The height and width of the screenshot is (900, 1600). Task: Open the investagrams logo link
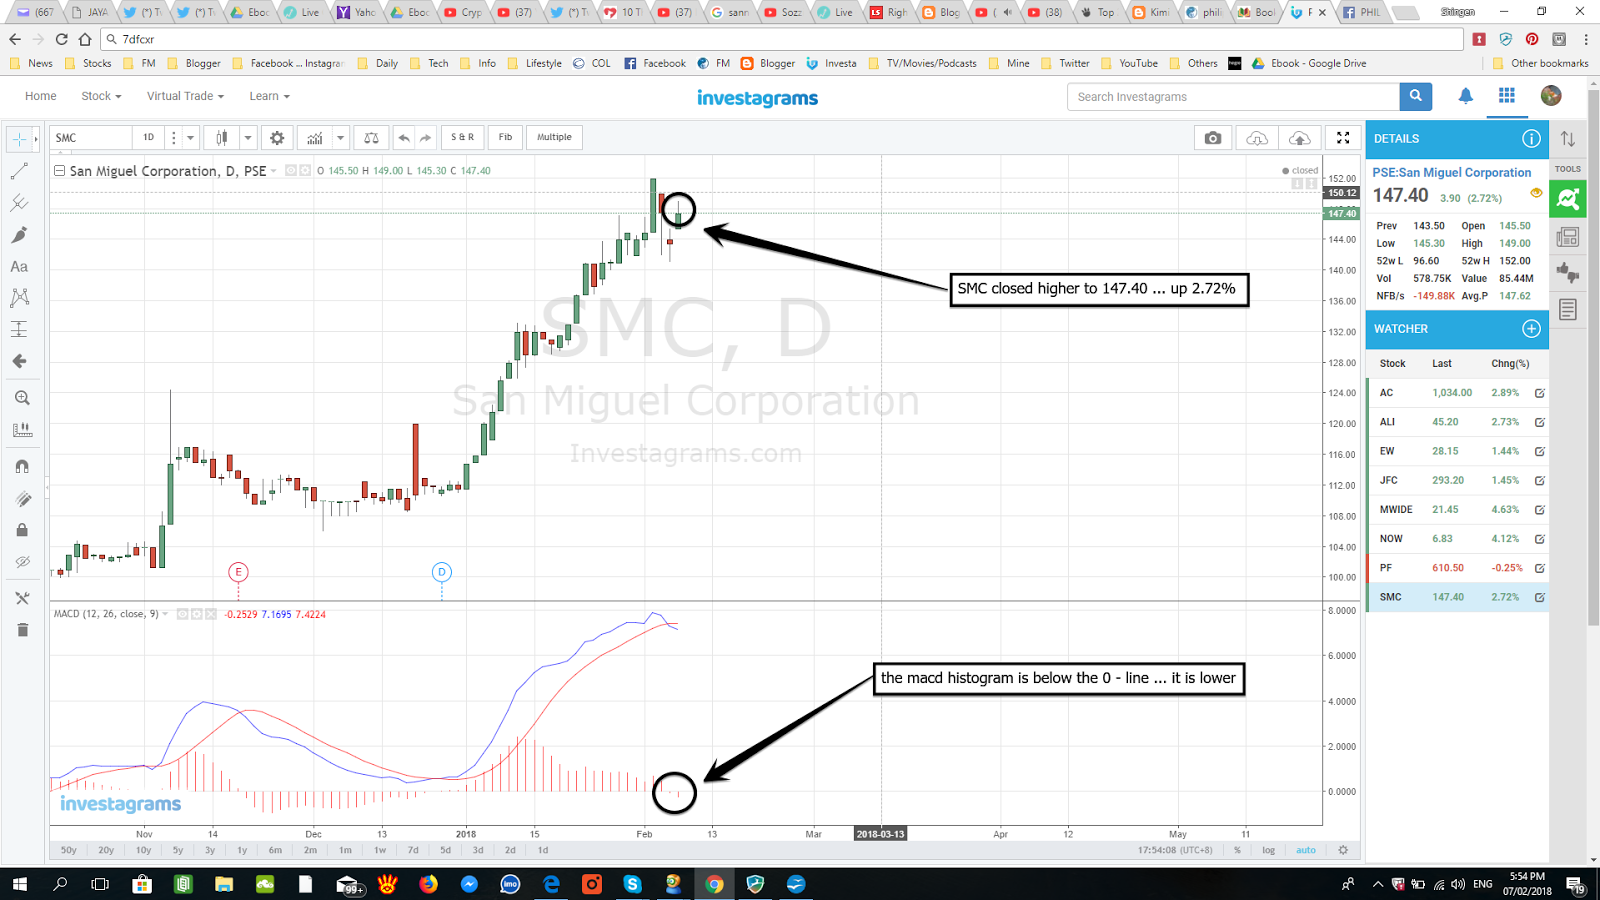click(757, 98)
